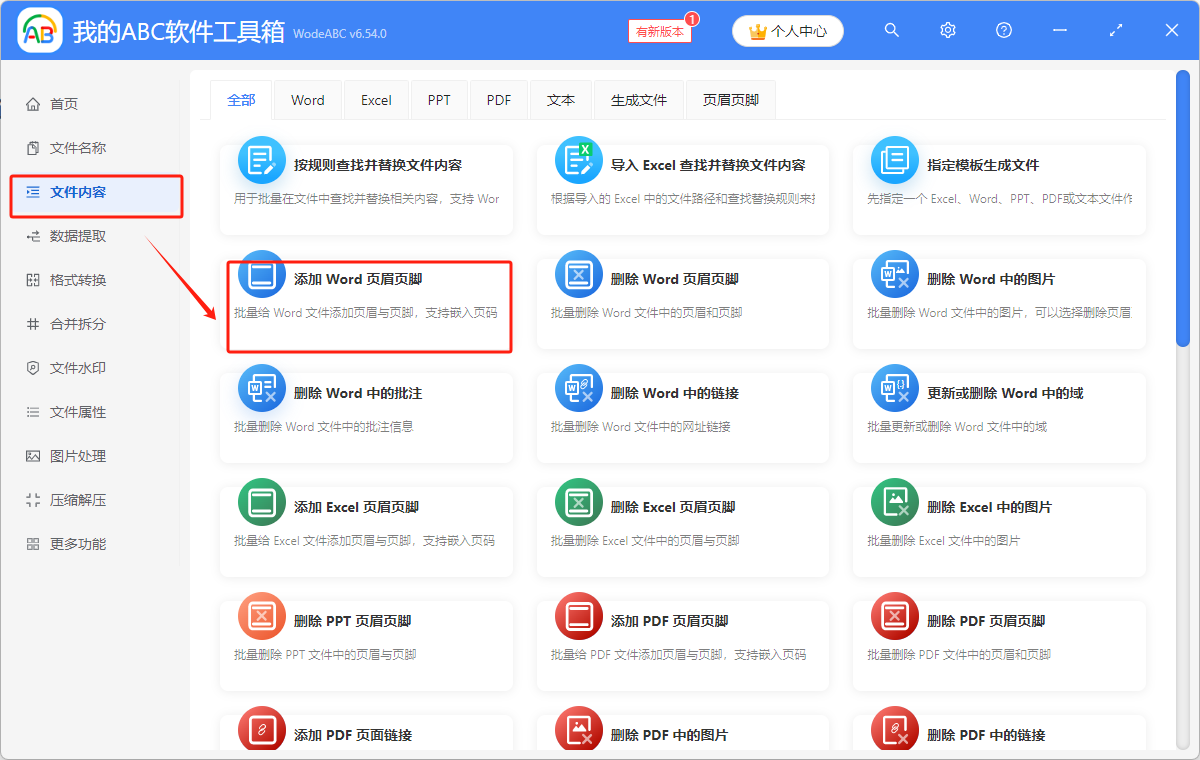
Task: Open the 添加 Word 页眉页脚 icon
Action: tap(262, 275)
